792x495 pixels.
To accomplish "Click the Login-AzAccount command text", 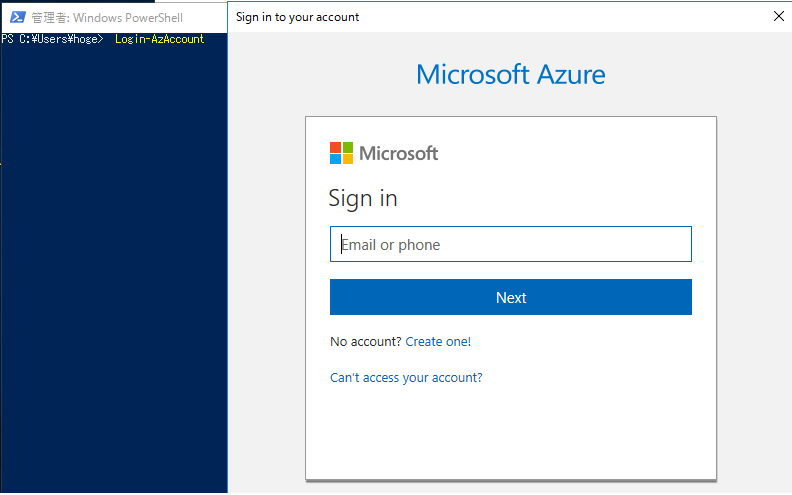I will click(x=160, y=39).
